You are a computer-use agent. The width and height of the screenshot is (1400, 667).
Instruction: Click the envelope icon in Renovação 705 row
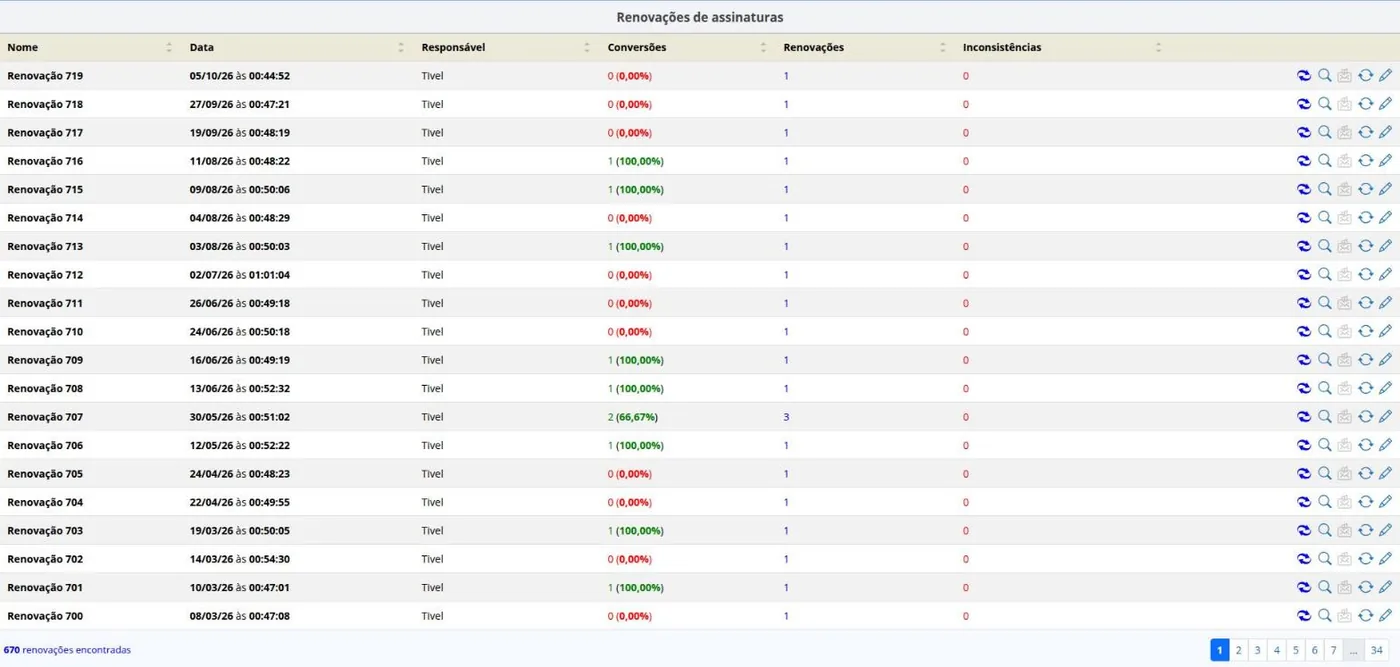pyautogui.click(x=1345, y=473)
